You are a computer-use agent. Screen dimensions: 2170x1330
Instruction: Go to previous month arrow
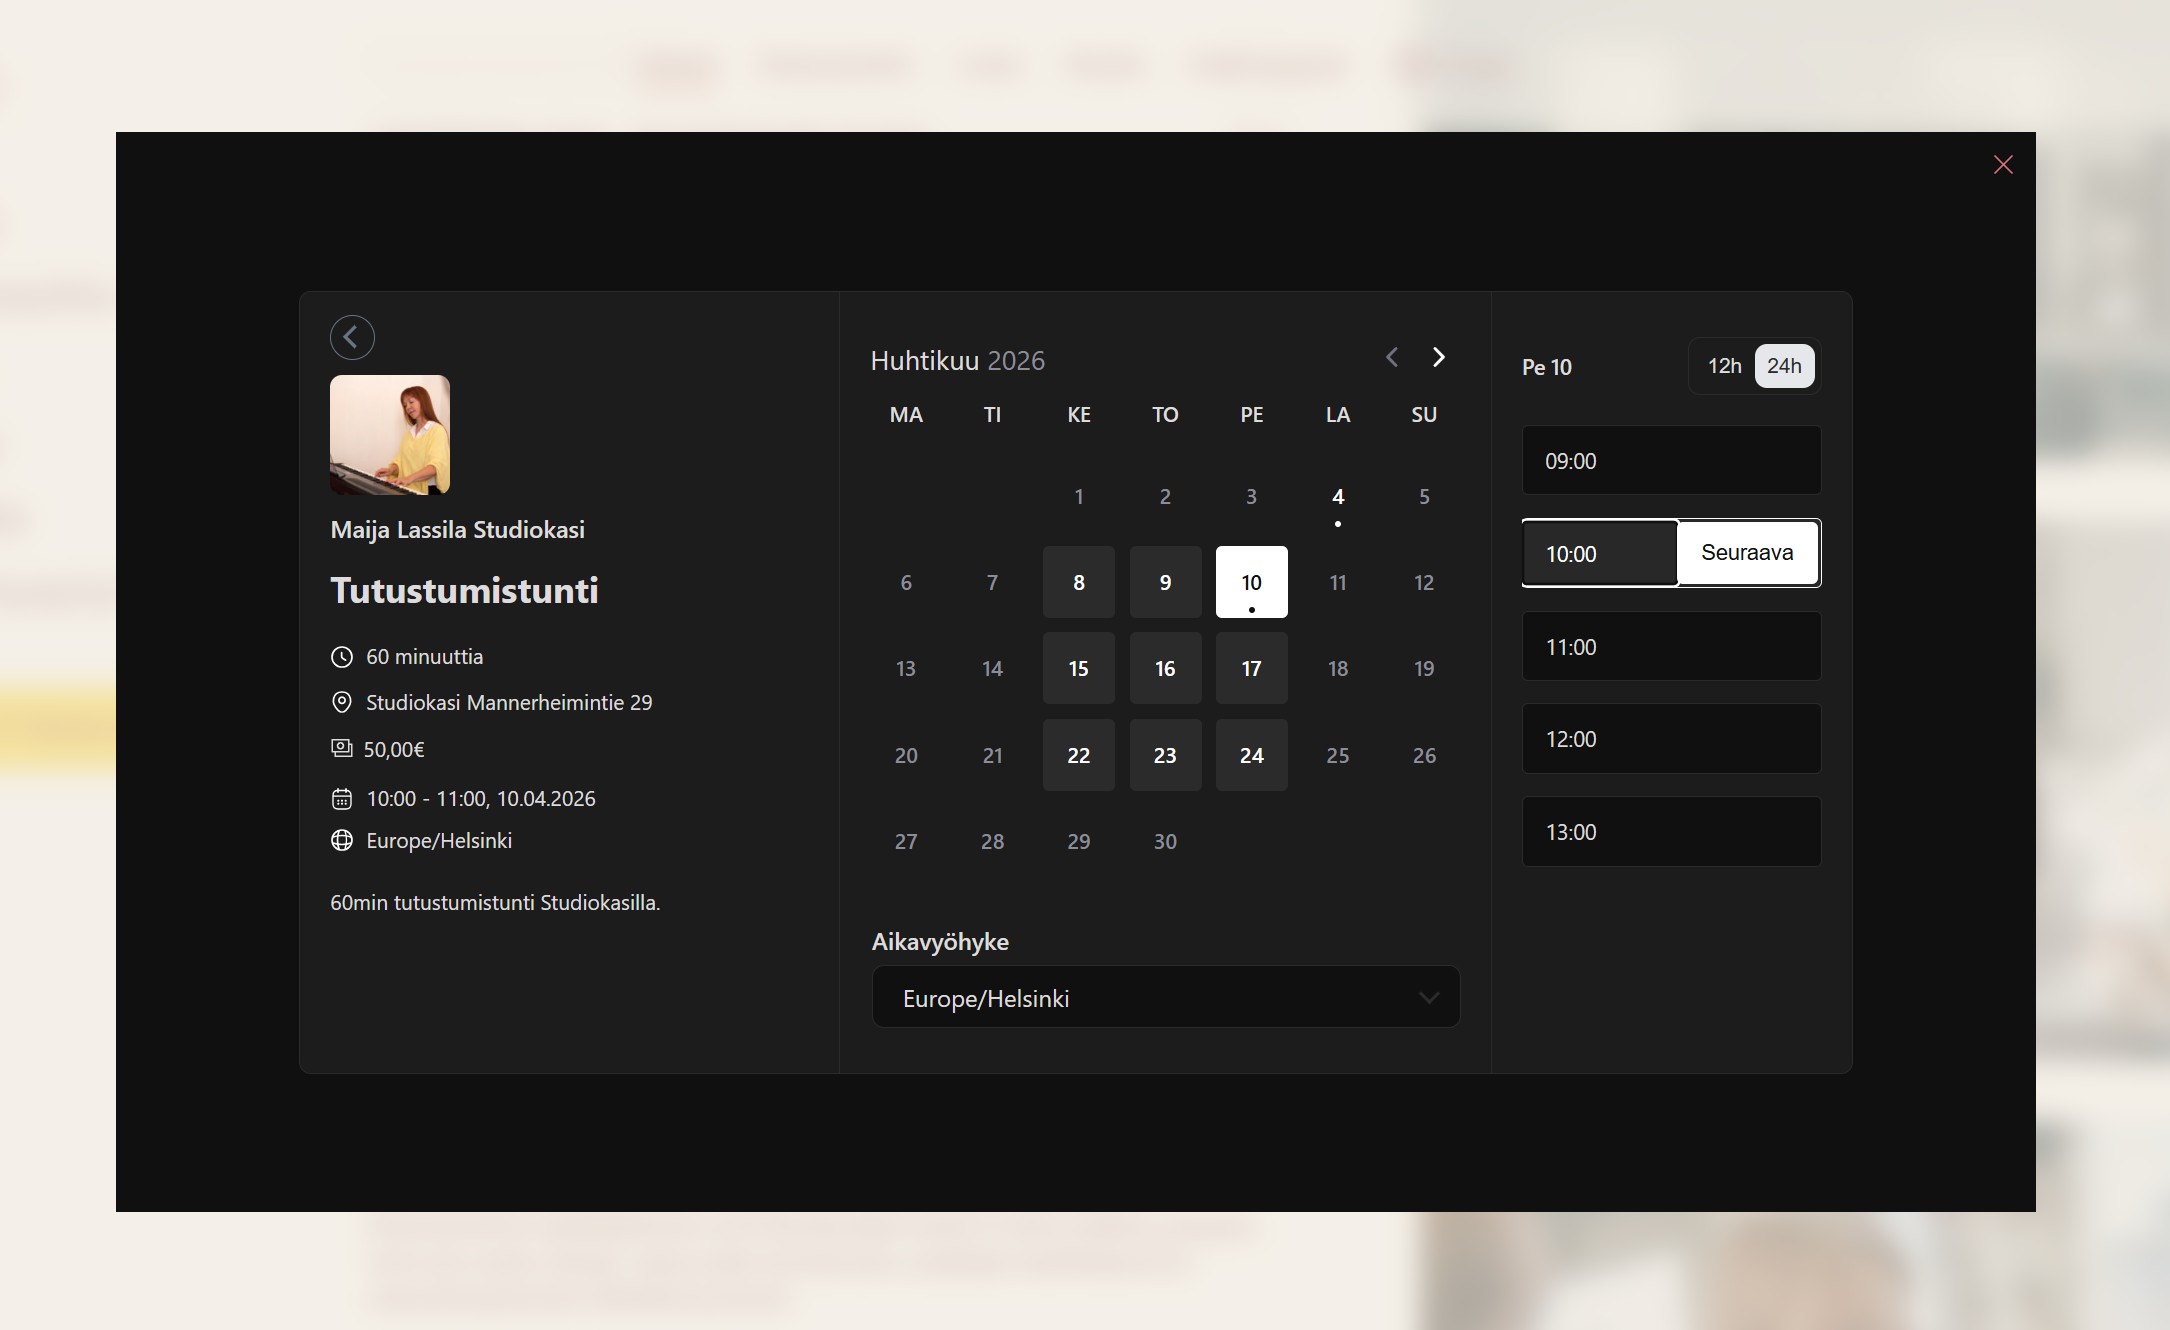[x=1392, y=358]
